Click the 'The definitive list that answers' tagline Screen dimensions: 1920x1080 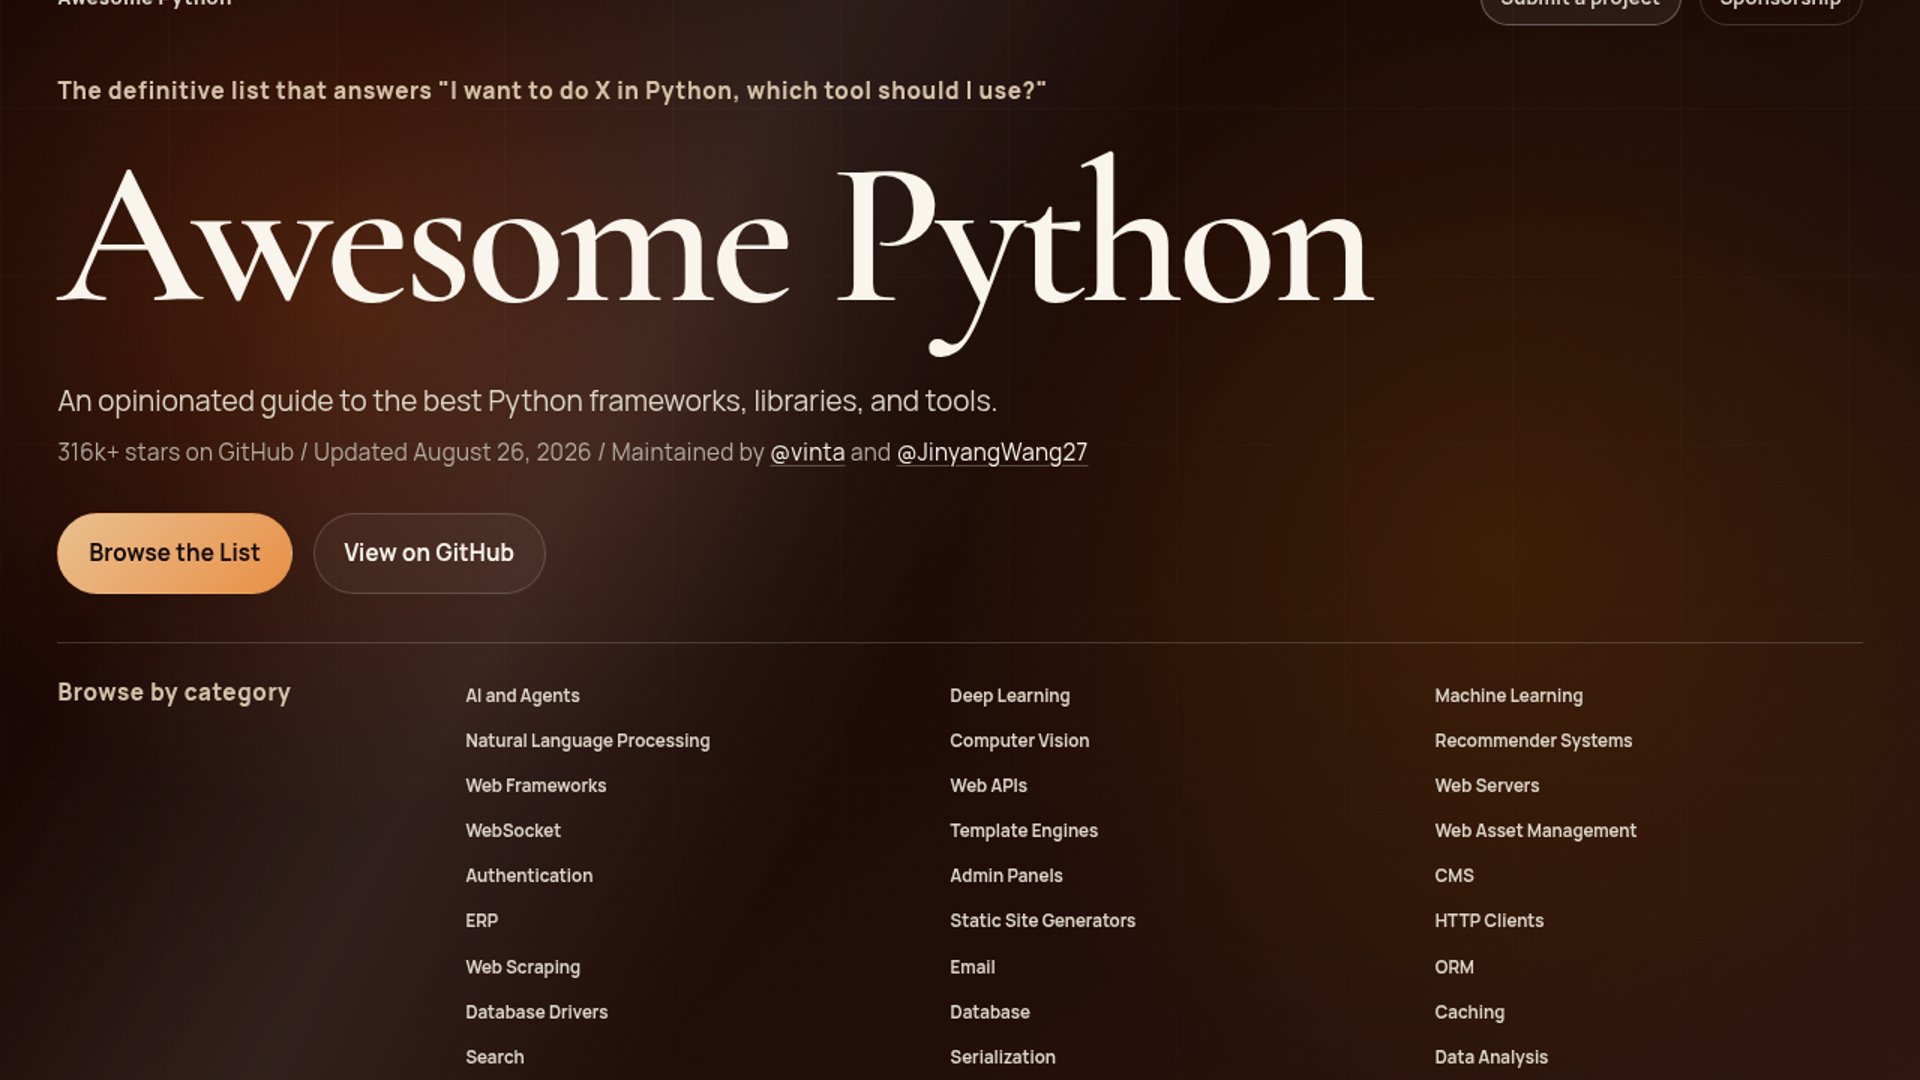click(x=552, y=91)
